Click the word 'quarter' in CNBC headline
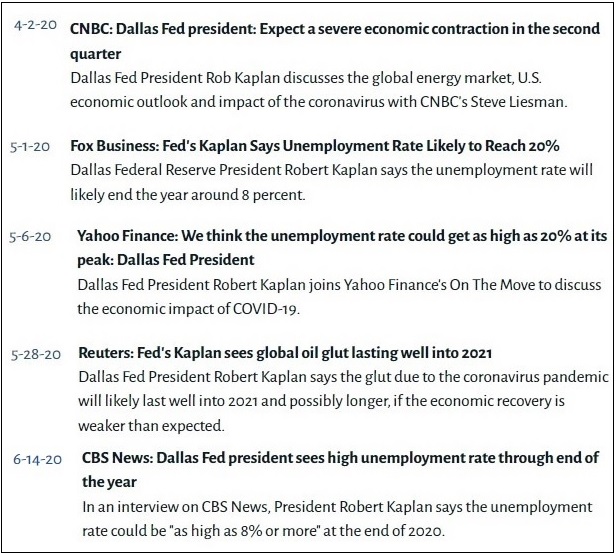 (95, 54)
